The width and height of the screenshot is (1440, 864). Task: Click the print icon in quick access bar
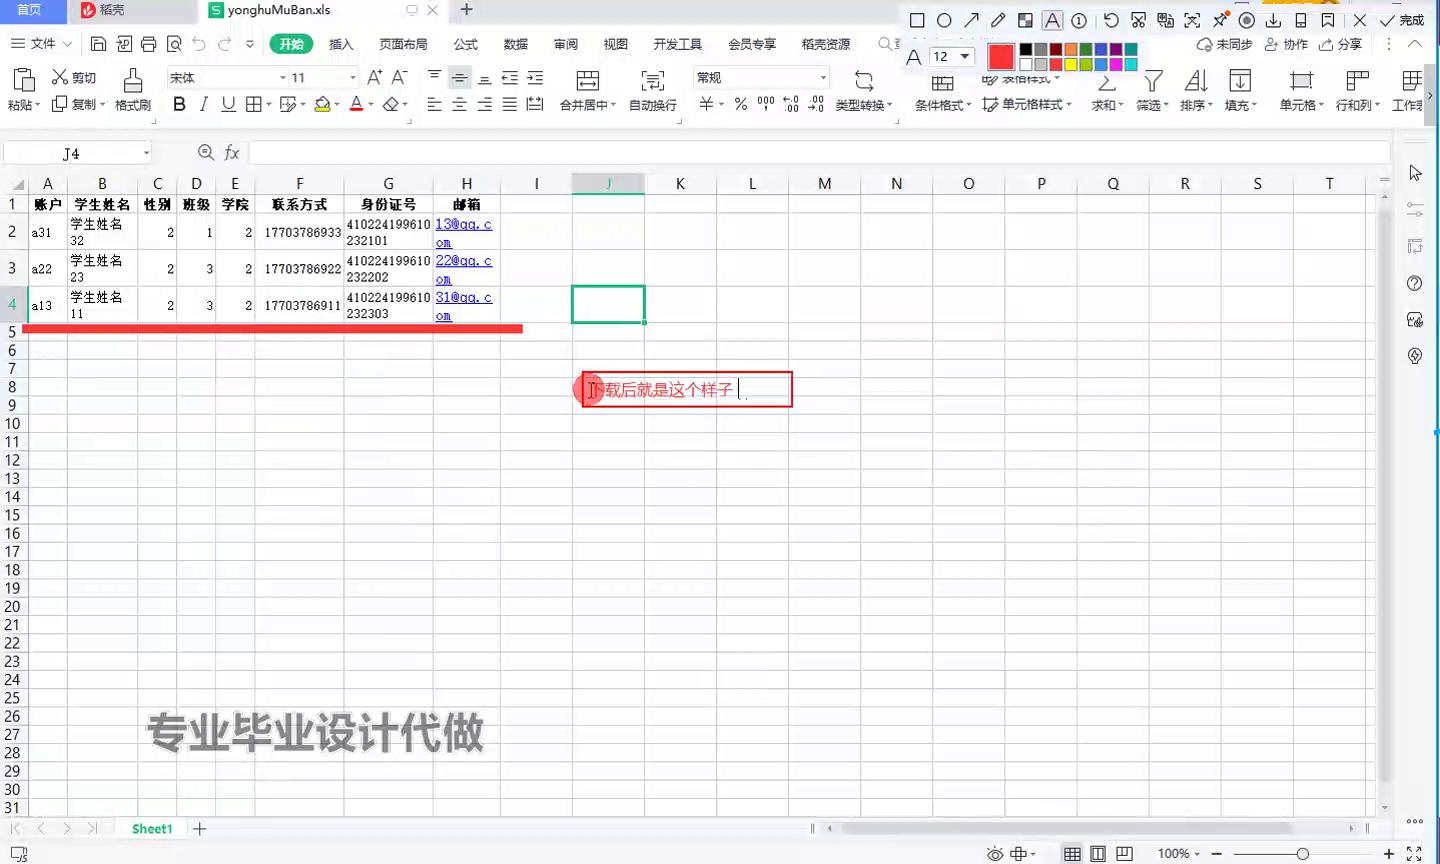click(x=149, y=44)
